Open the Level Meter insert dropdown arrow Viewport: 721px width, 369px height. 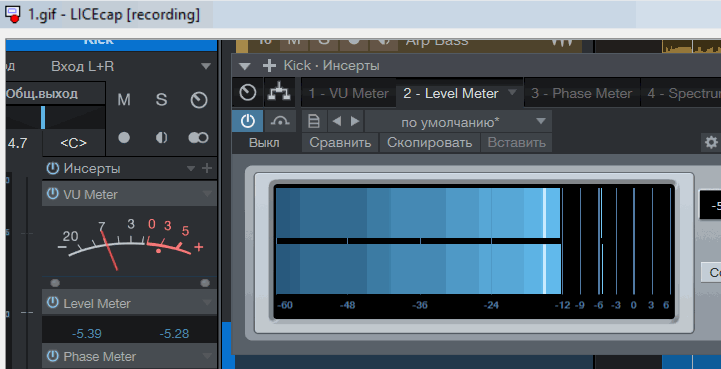207,303
